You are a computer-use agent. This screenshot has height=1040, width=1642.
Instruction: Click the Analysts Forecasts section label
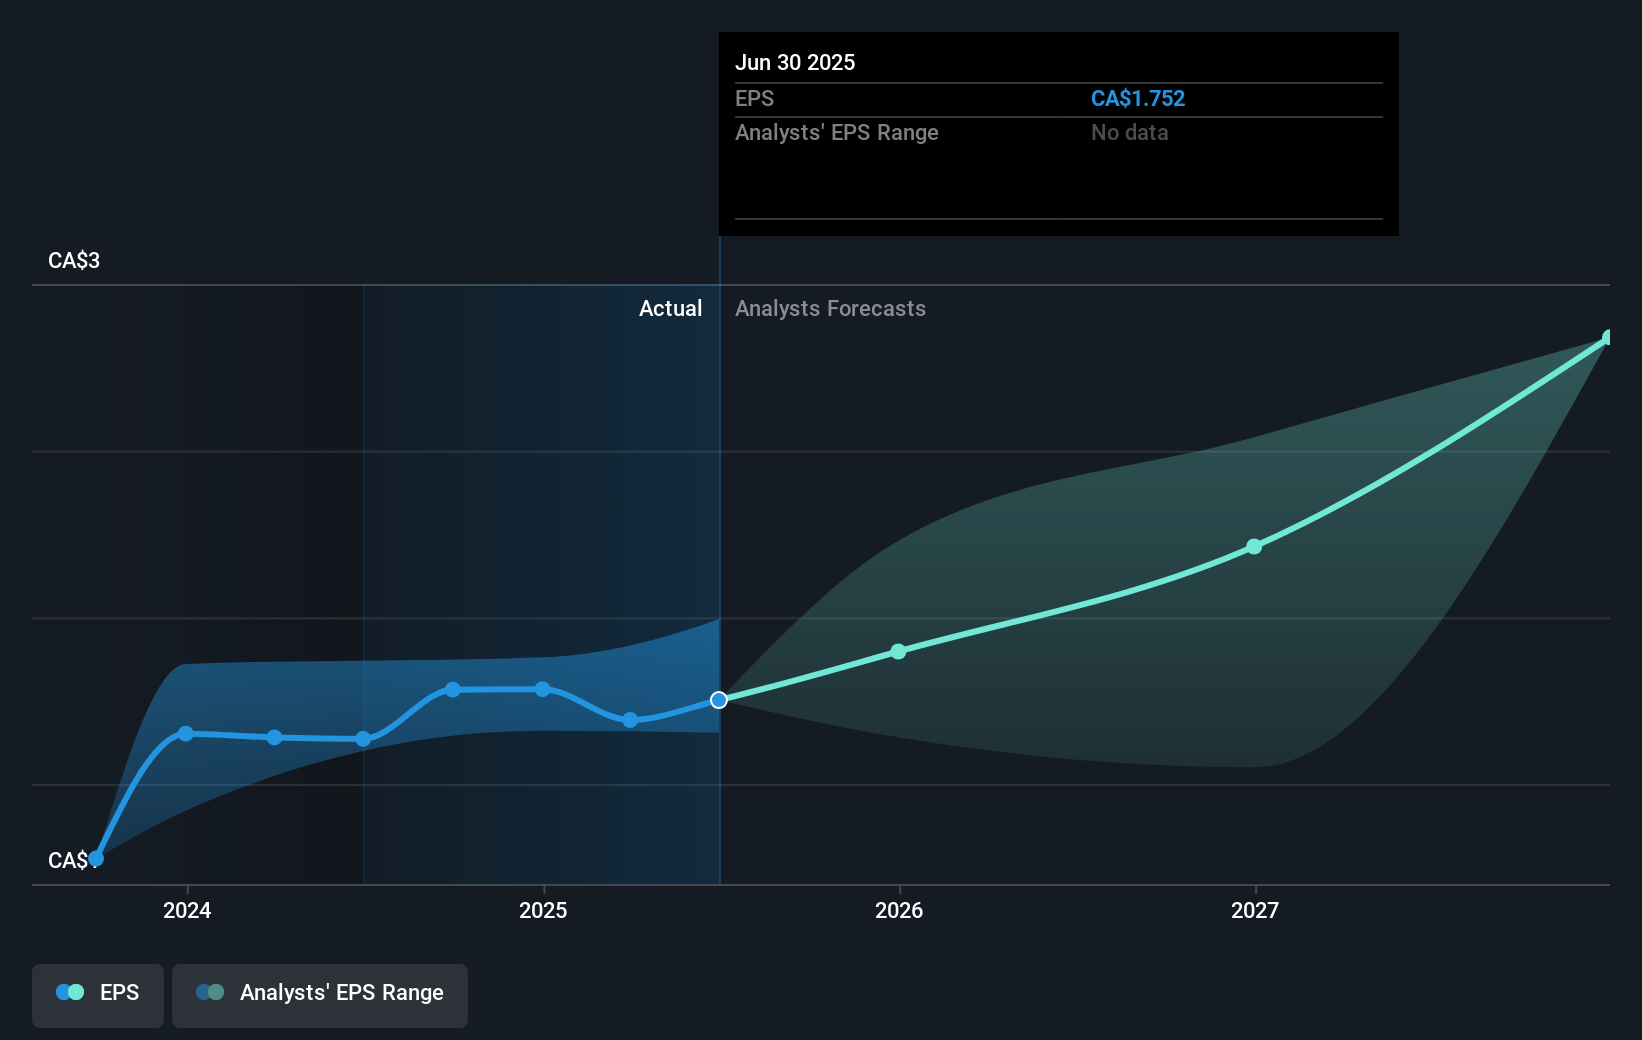[x=830, y=308]
